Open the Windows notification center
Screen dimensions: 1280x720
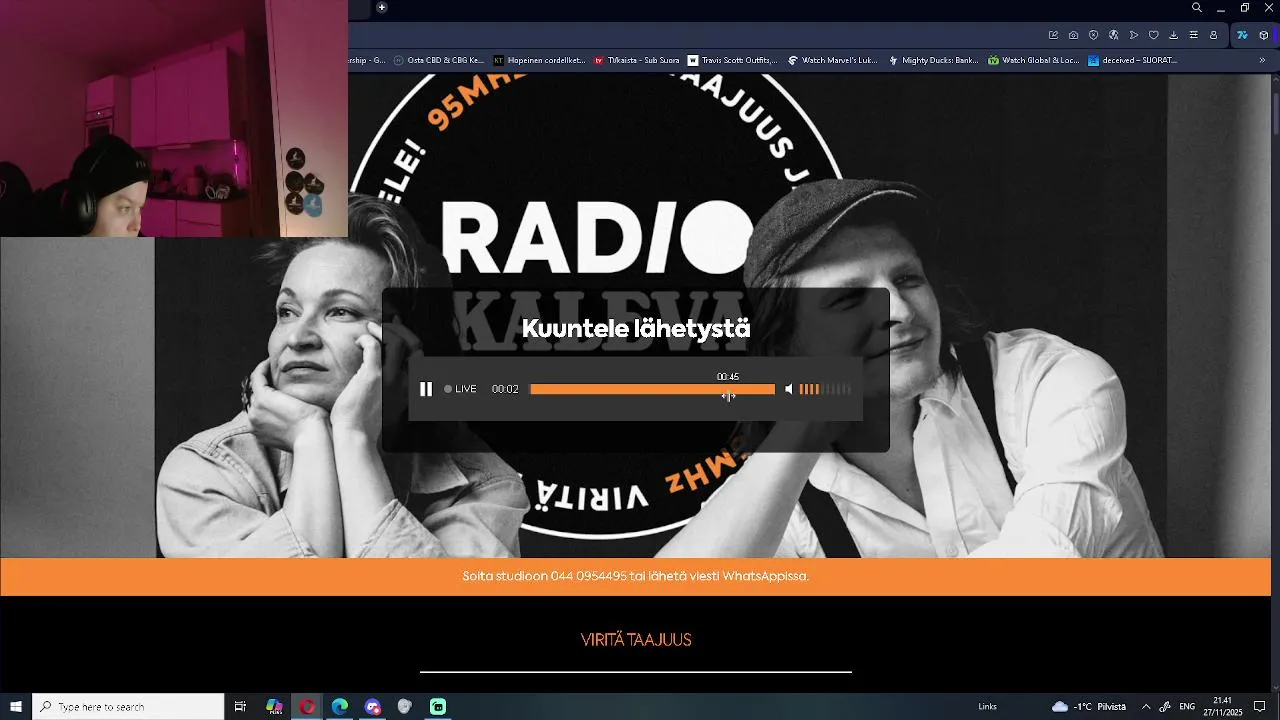coord(1259,706)
